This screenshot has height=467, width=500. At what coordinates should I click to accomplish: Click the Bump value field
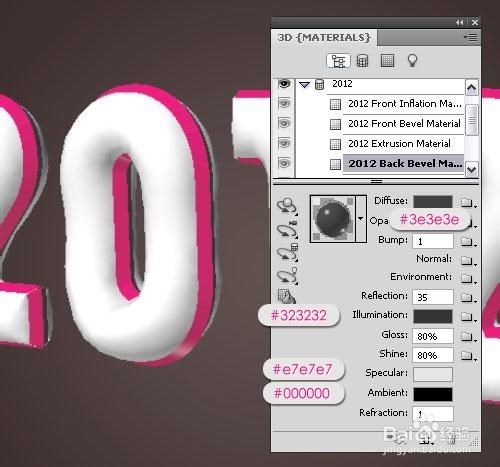pos(433,241)
